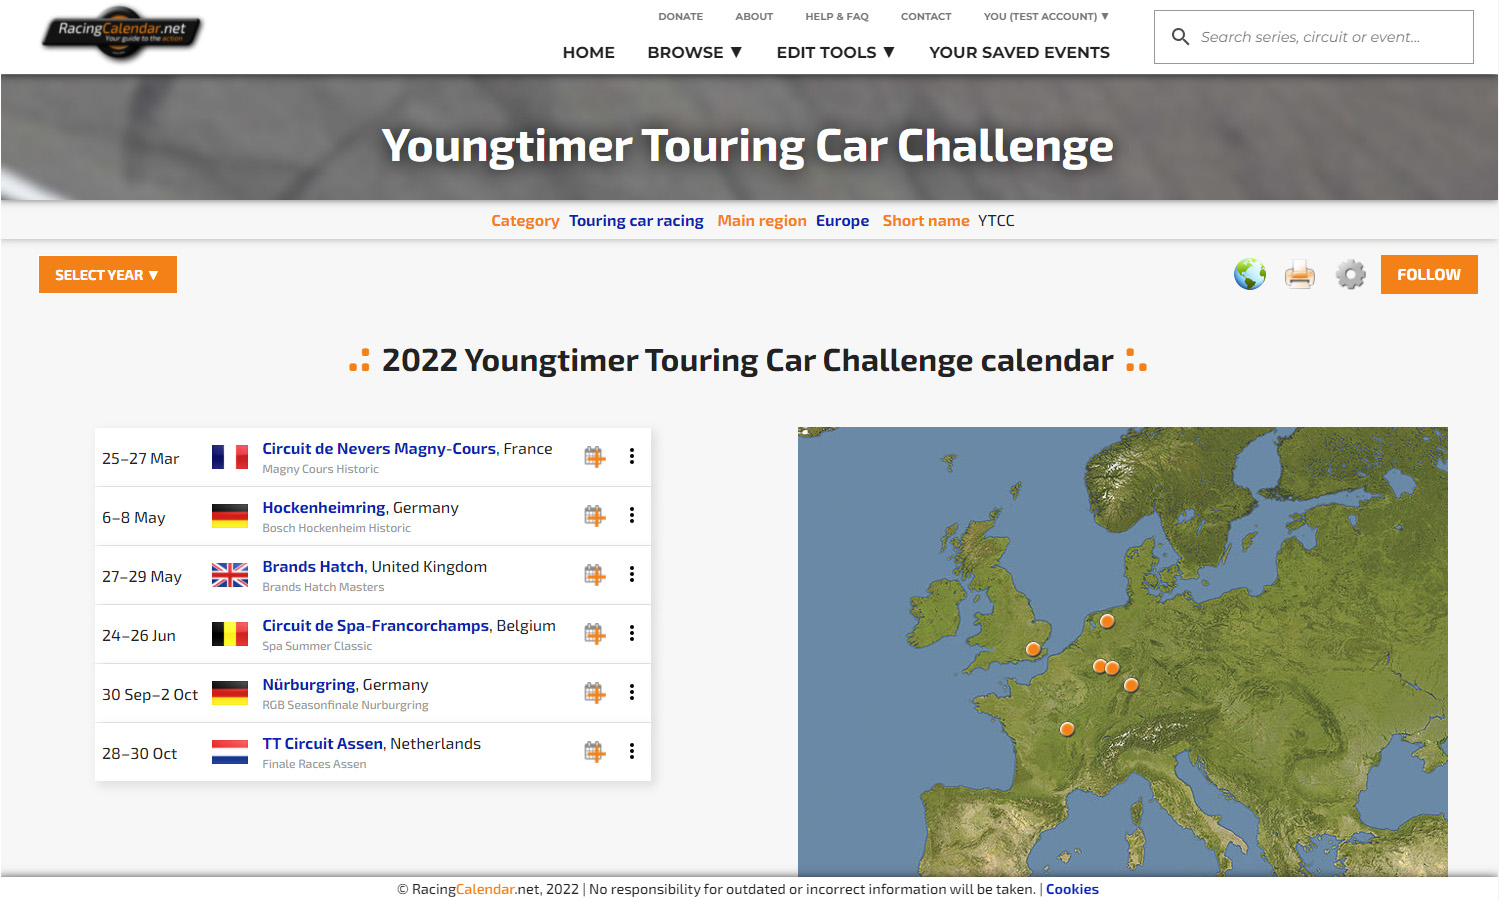Image resolution: width=1500 pixels, height=900 pixels.
Task: Click the Germany flag beside Hockenheimring
Action: point(230,516)
